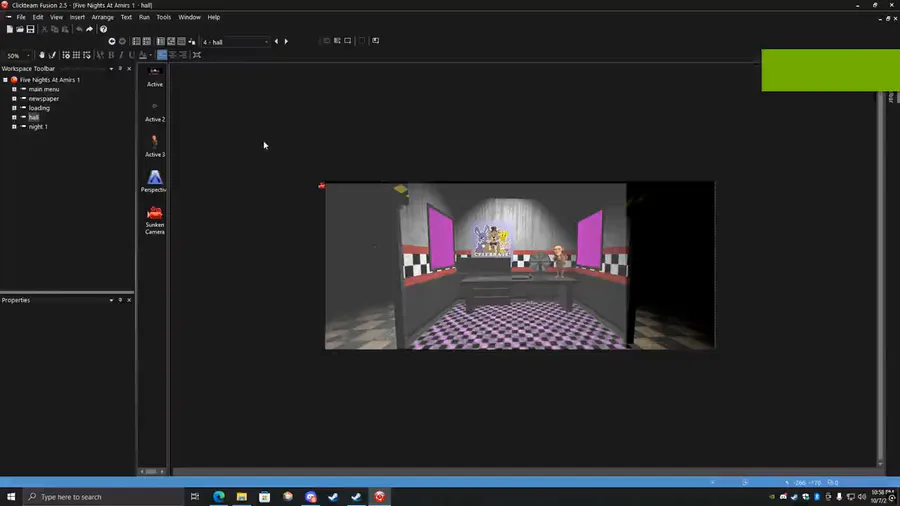Create a new application with New icon
900x506 pixels.
click(x=10, y=29)
